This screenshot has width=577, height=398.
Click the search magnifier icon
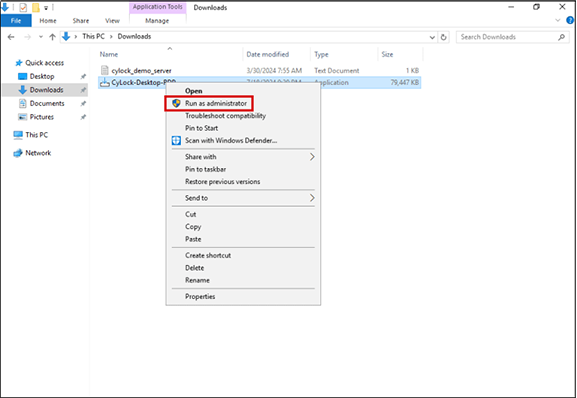(x=561, y=37)
